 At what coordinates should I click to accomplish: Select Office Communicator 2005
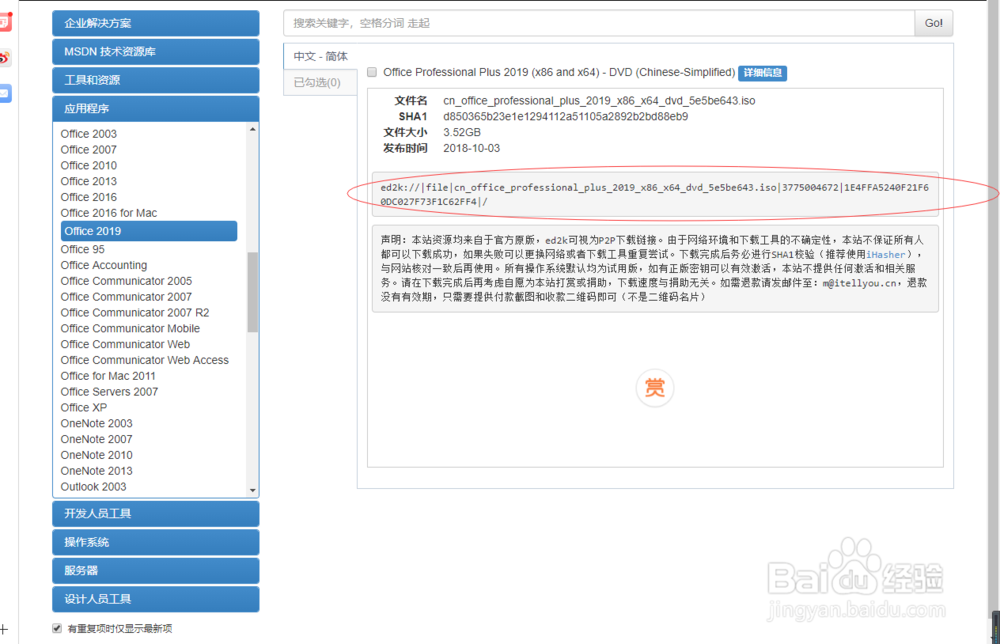(x=126, y=281)
